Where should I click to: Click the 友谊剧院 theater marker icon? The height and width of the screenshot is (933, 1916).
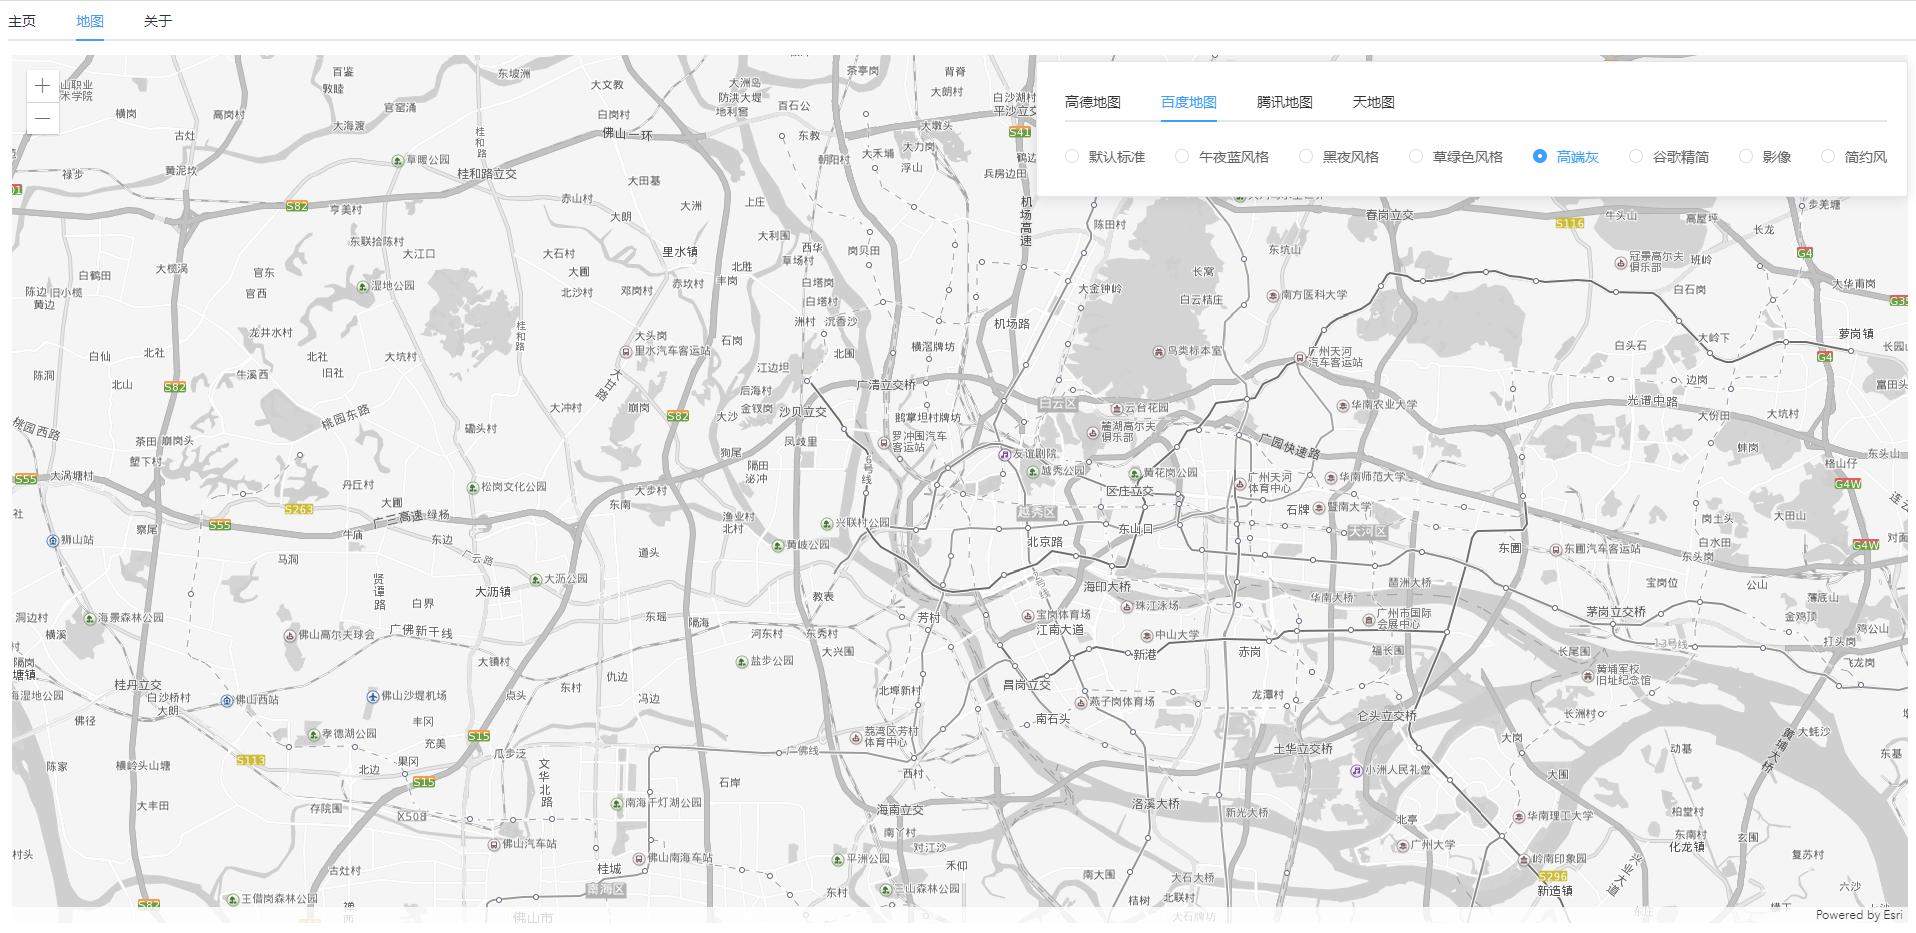[1004, 455]
